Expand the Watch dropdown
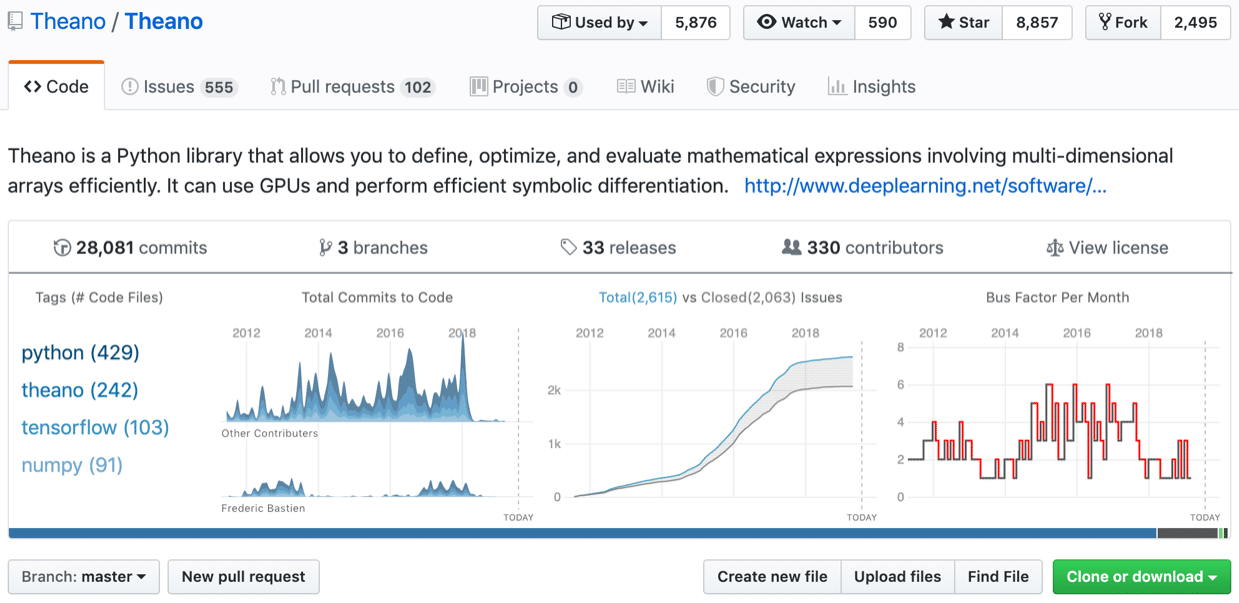The width and height of the screenshot is (1239, 603). (799, 22)
